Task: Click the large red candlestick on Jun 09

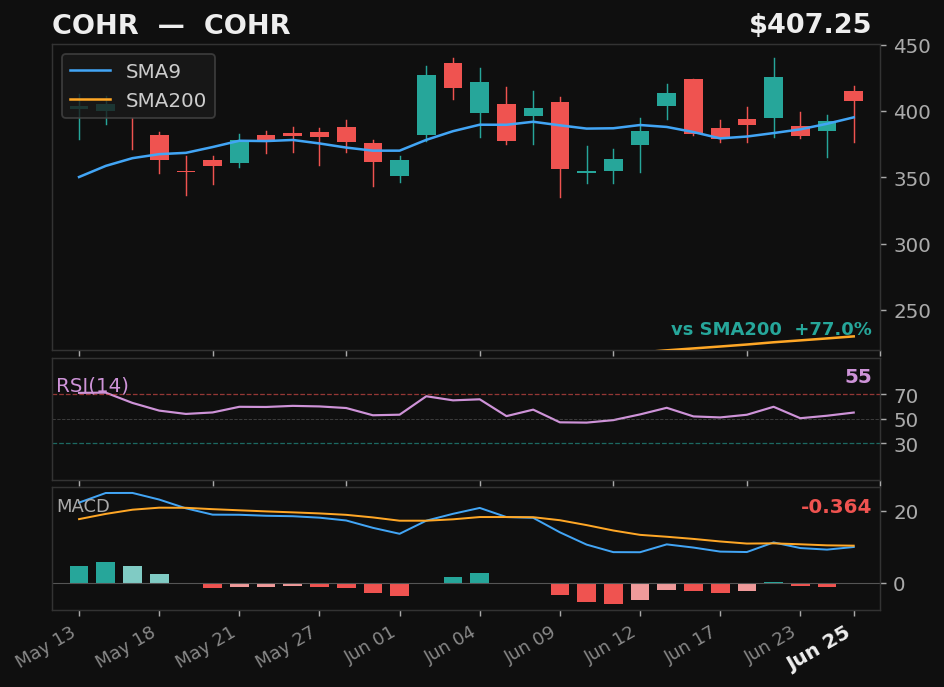Action: 560,135
